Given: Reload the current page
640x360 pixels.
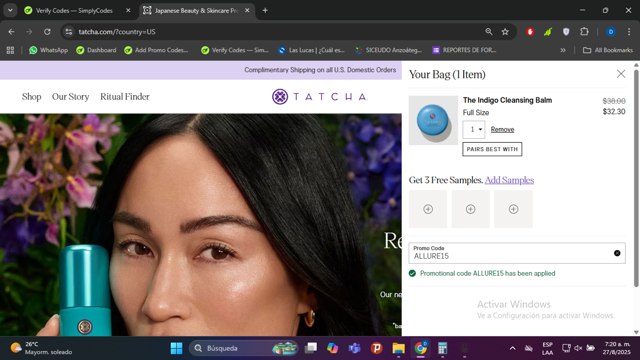Looking at the screenshot, I should [47, 31].
